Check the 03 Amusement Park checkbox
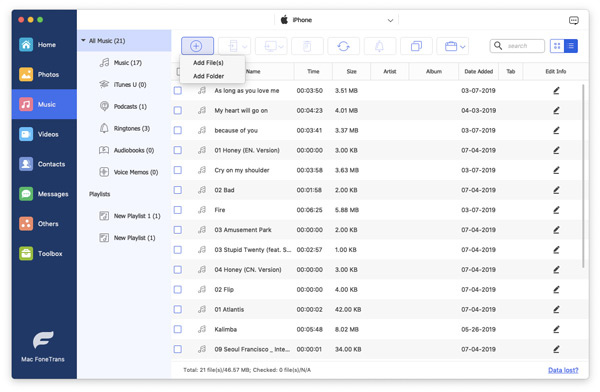Image resolution: width=600 pixels, height=392 pixels. (178, 230)
